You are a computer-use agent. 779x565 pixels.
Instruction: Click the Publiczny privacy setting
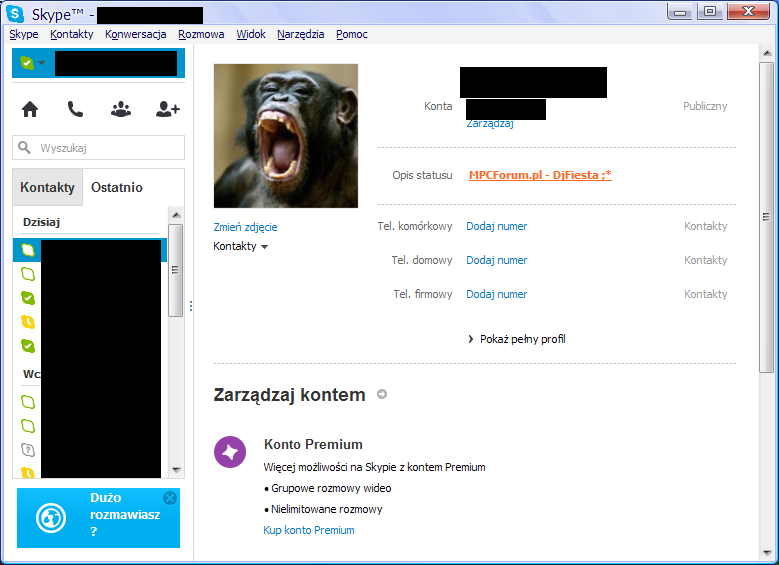click(x=705, y=106)
